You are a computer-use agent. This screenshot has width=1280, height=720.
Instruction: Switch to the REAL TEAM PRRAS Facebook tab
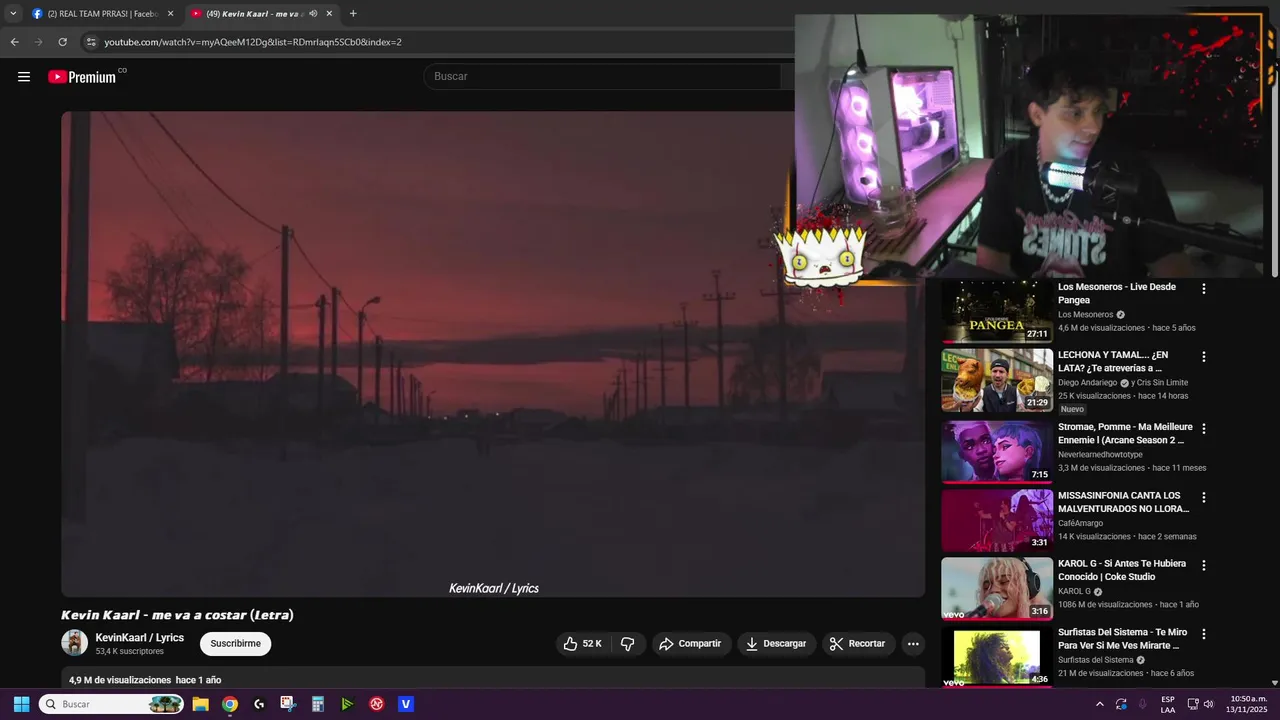pos(103,14)
